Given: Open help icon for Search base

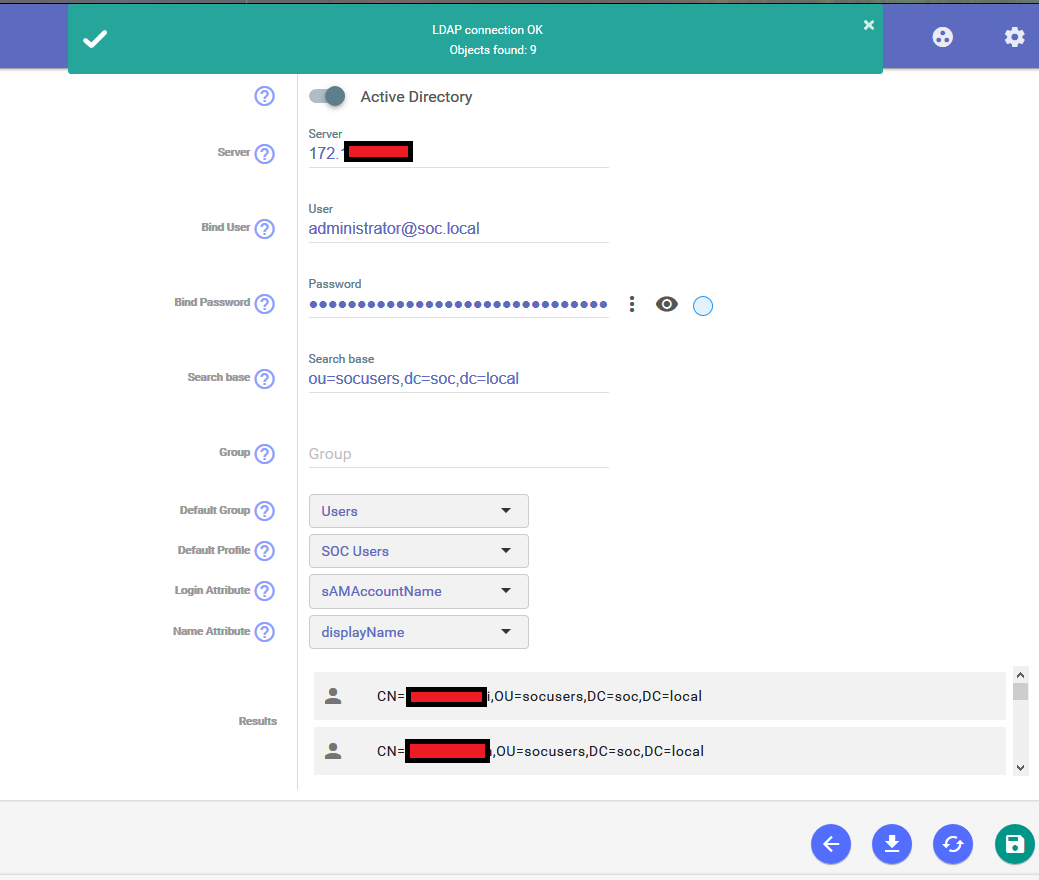Looking at the screenshot, I should 264,378.
